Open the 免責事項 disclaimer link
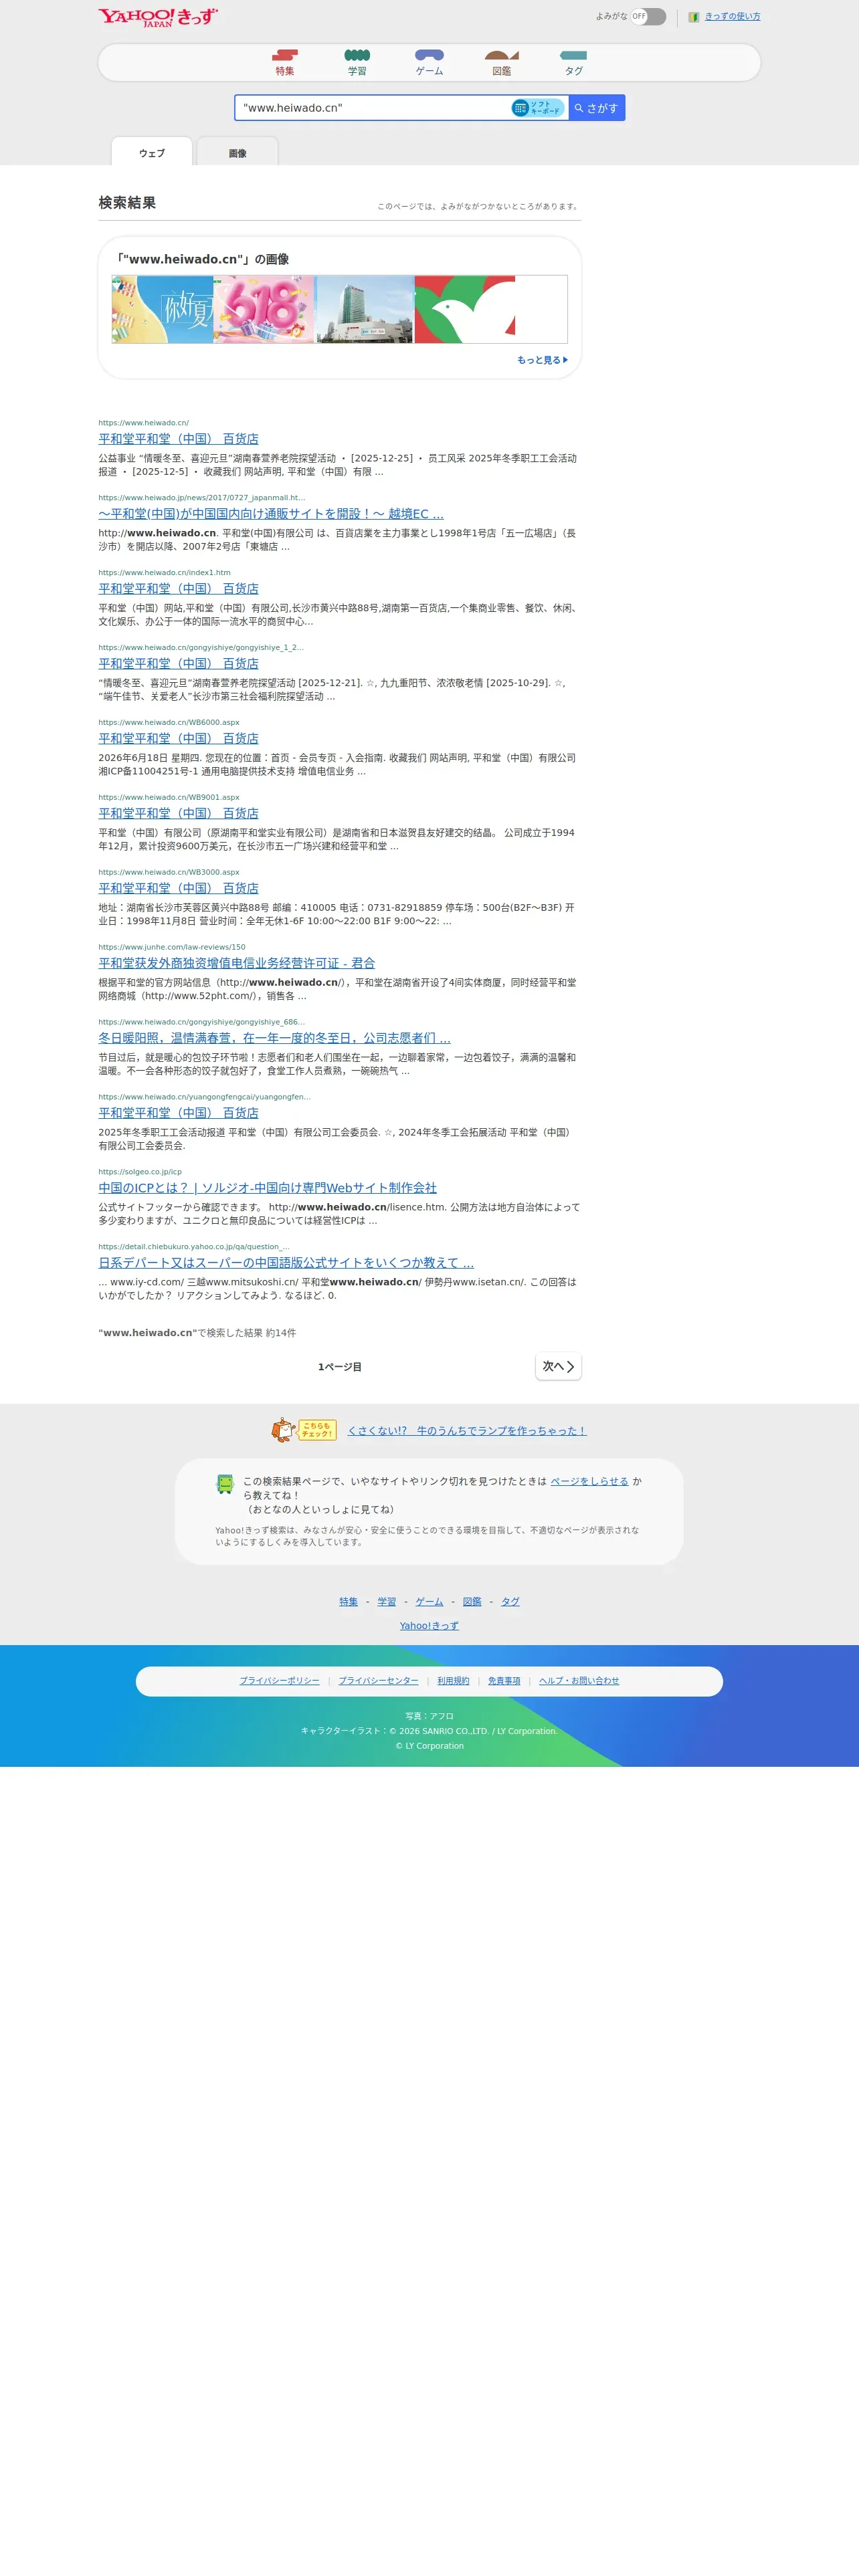This screenshot has width=859, height=2576. (x=504, y=1681)
